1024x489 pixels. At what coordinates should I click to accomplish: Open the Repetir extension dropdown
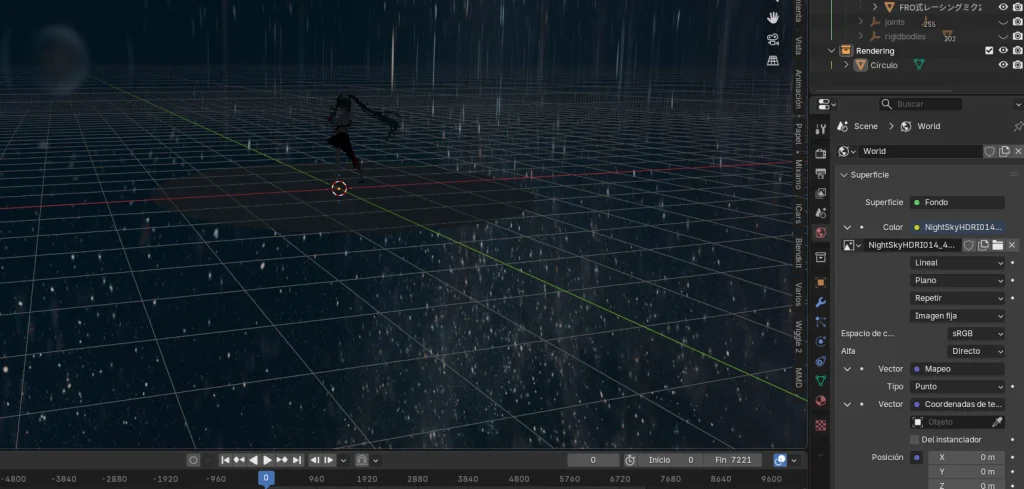click(x=957, y=298)
